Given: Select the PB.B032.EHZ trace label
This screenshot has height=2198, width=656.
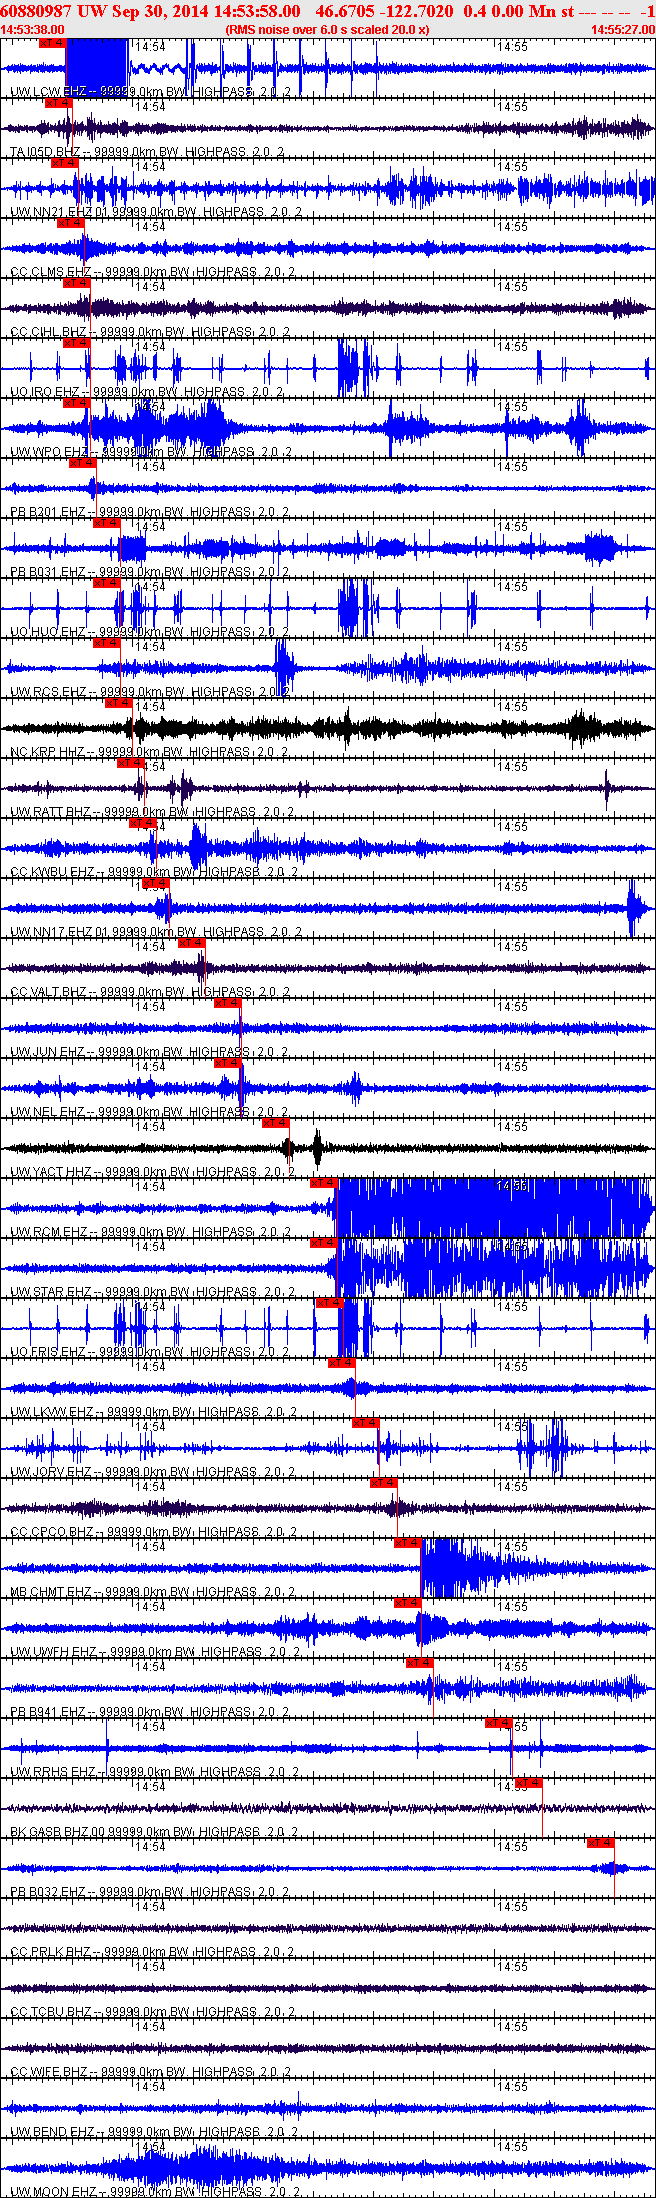Looking at the screenshot, I should (x=150, y=1892).
